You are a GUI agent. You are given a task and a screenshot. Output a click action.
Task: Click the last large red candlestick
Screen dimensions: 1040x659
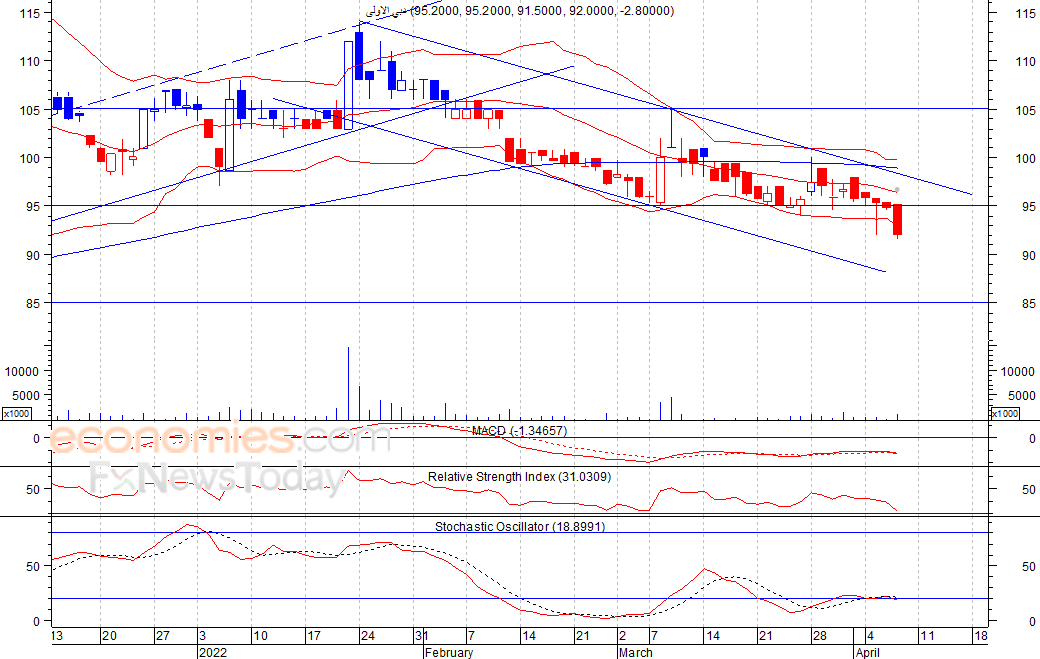[x=897, y=220]
